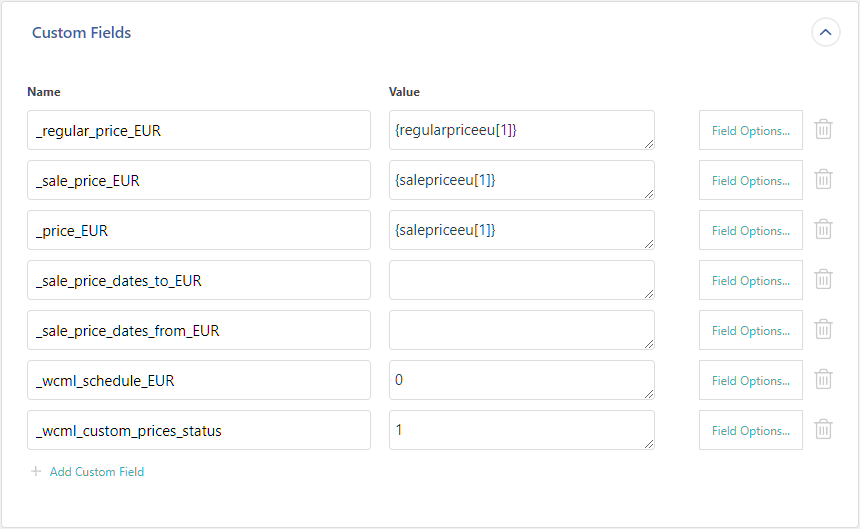This screenshot has width=860, height=529.
Task: Click the {regularpriceeu[1]} value box
Action: coord(522,130)
